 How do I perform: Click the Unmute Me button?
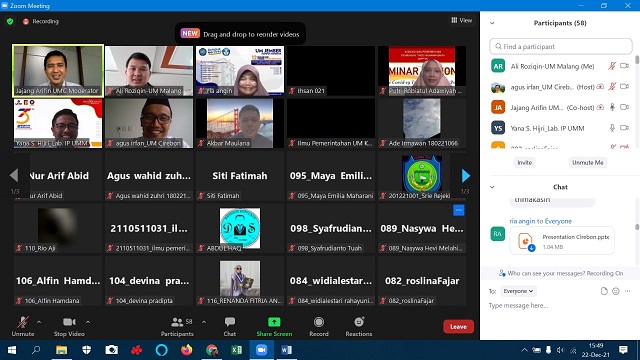coord(587,162)
